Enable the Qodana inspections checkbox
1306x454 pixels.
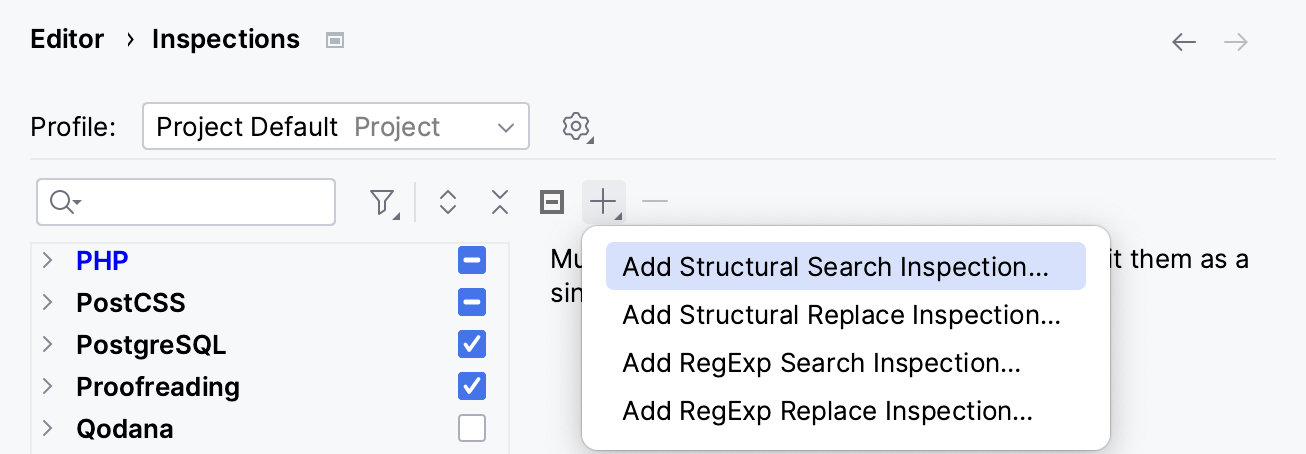click(x=471, y=429)
